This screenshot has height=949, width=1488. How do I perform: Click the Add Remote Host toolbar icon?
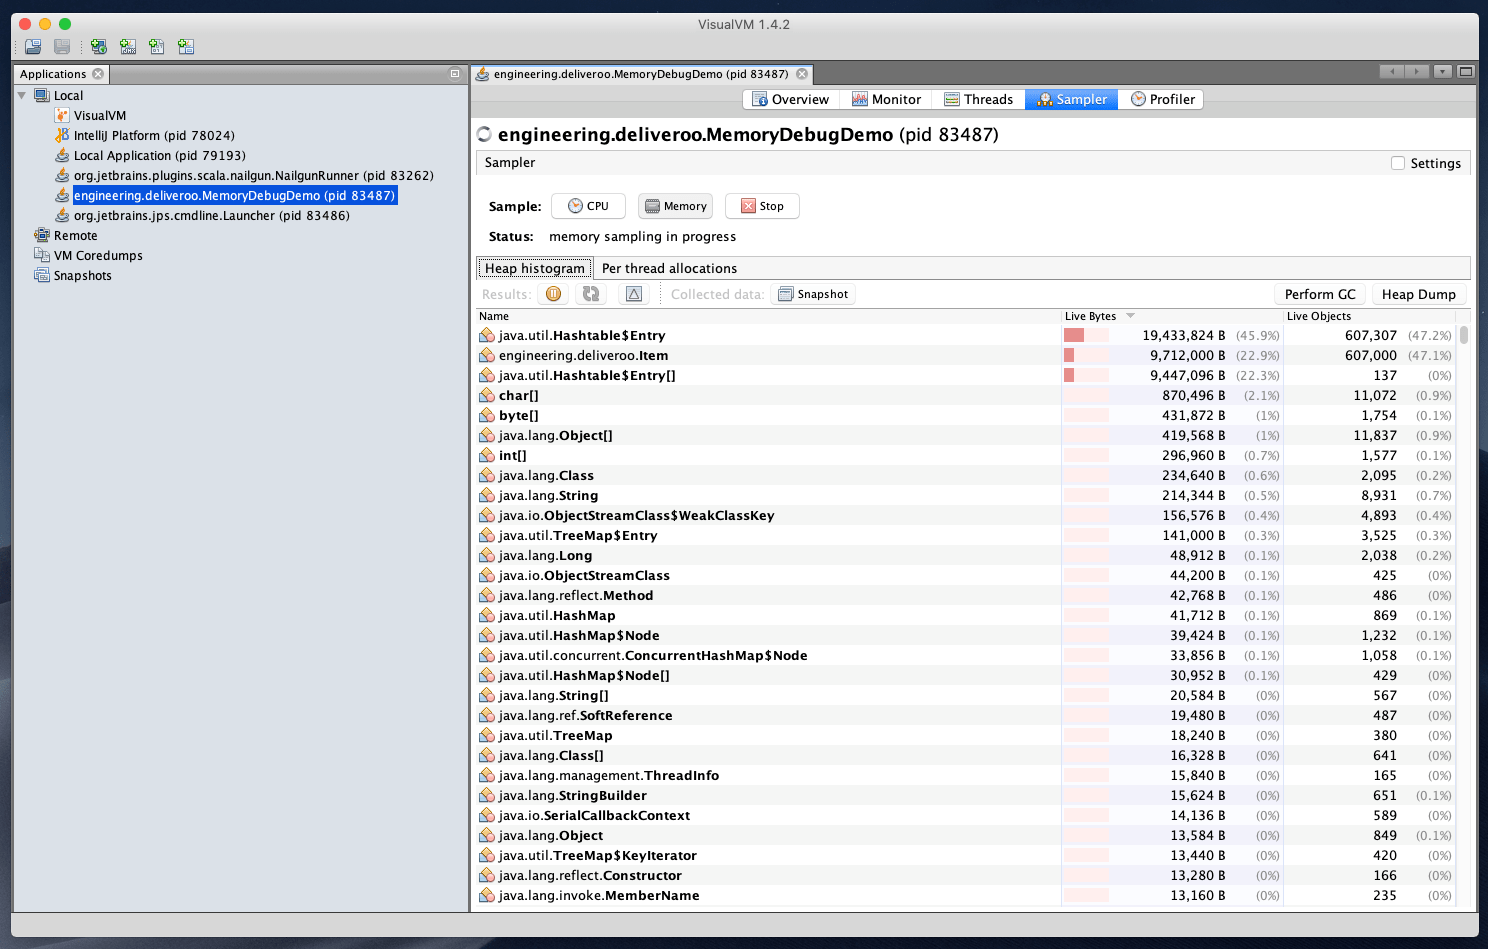coord(98,46)
